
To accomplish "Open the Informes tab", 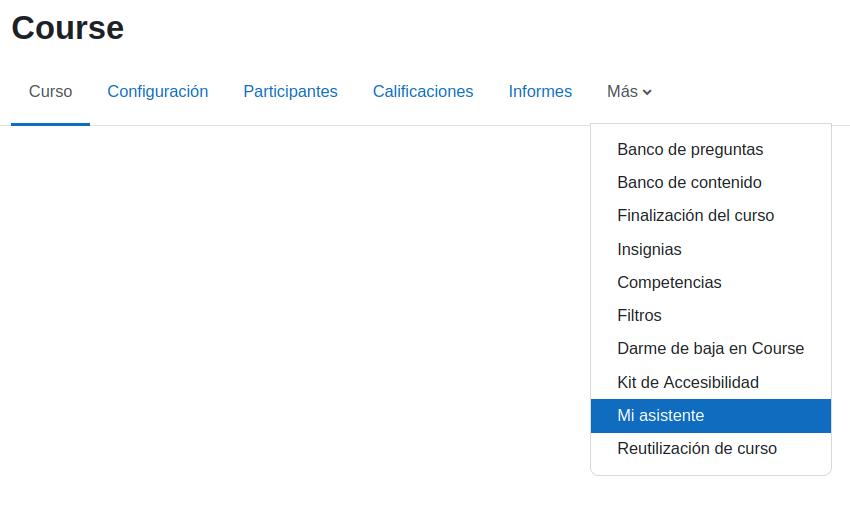I will (x=540, y=92).
